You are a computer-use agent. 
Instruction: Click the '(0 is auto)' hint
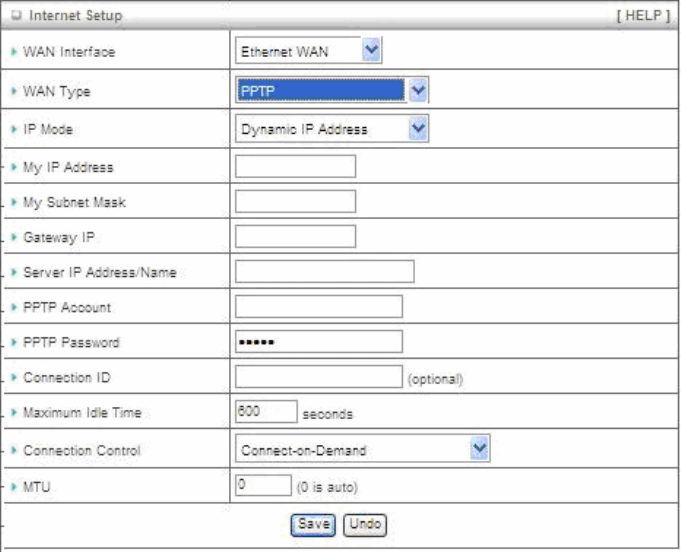click(327, 487)
